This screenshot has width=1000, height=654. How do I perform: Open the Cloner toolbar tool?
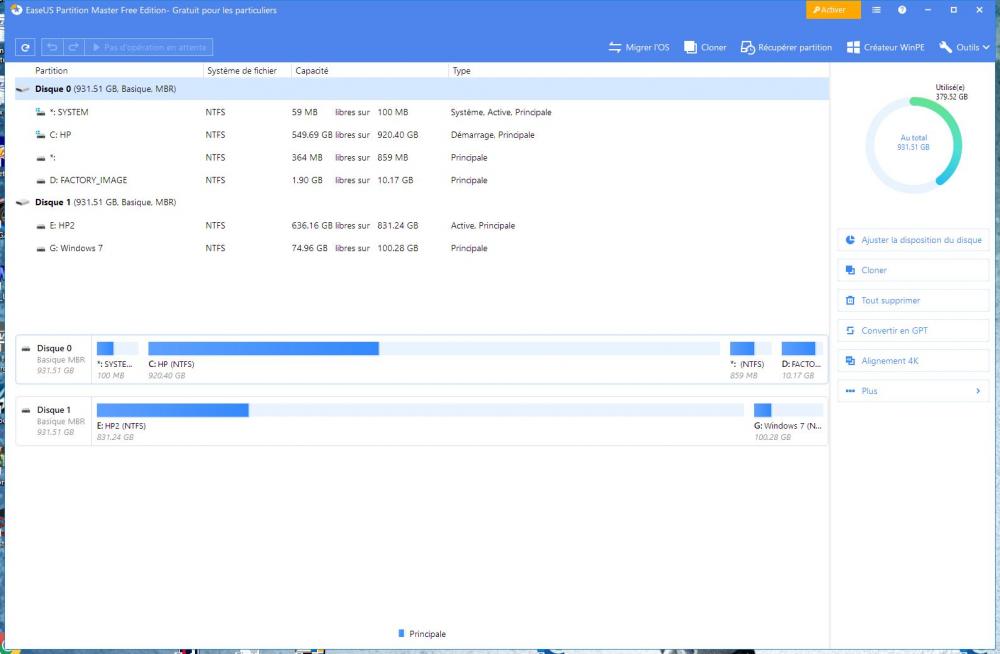[x=705, y=47]
